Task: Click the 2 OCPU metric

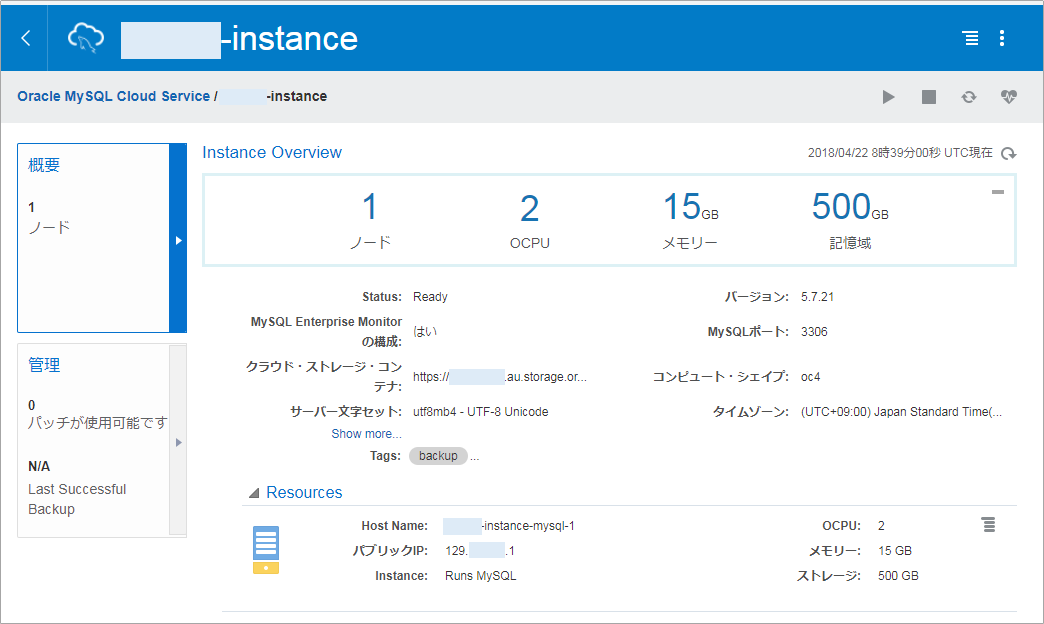Action: coord(529,220)
